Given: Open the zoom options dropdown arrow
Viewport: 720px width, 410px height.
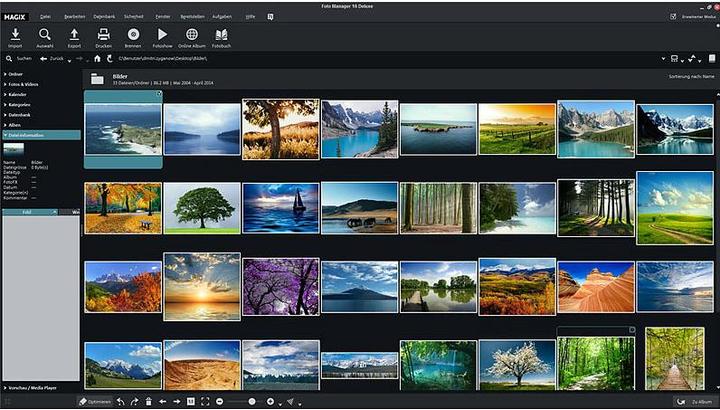Looking at the screenshot, I should pos(280,404).
